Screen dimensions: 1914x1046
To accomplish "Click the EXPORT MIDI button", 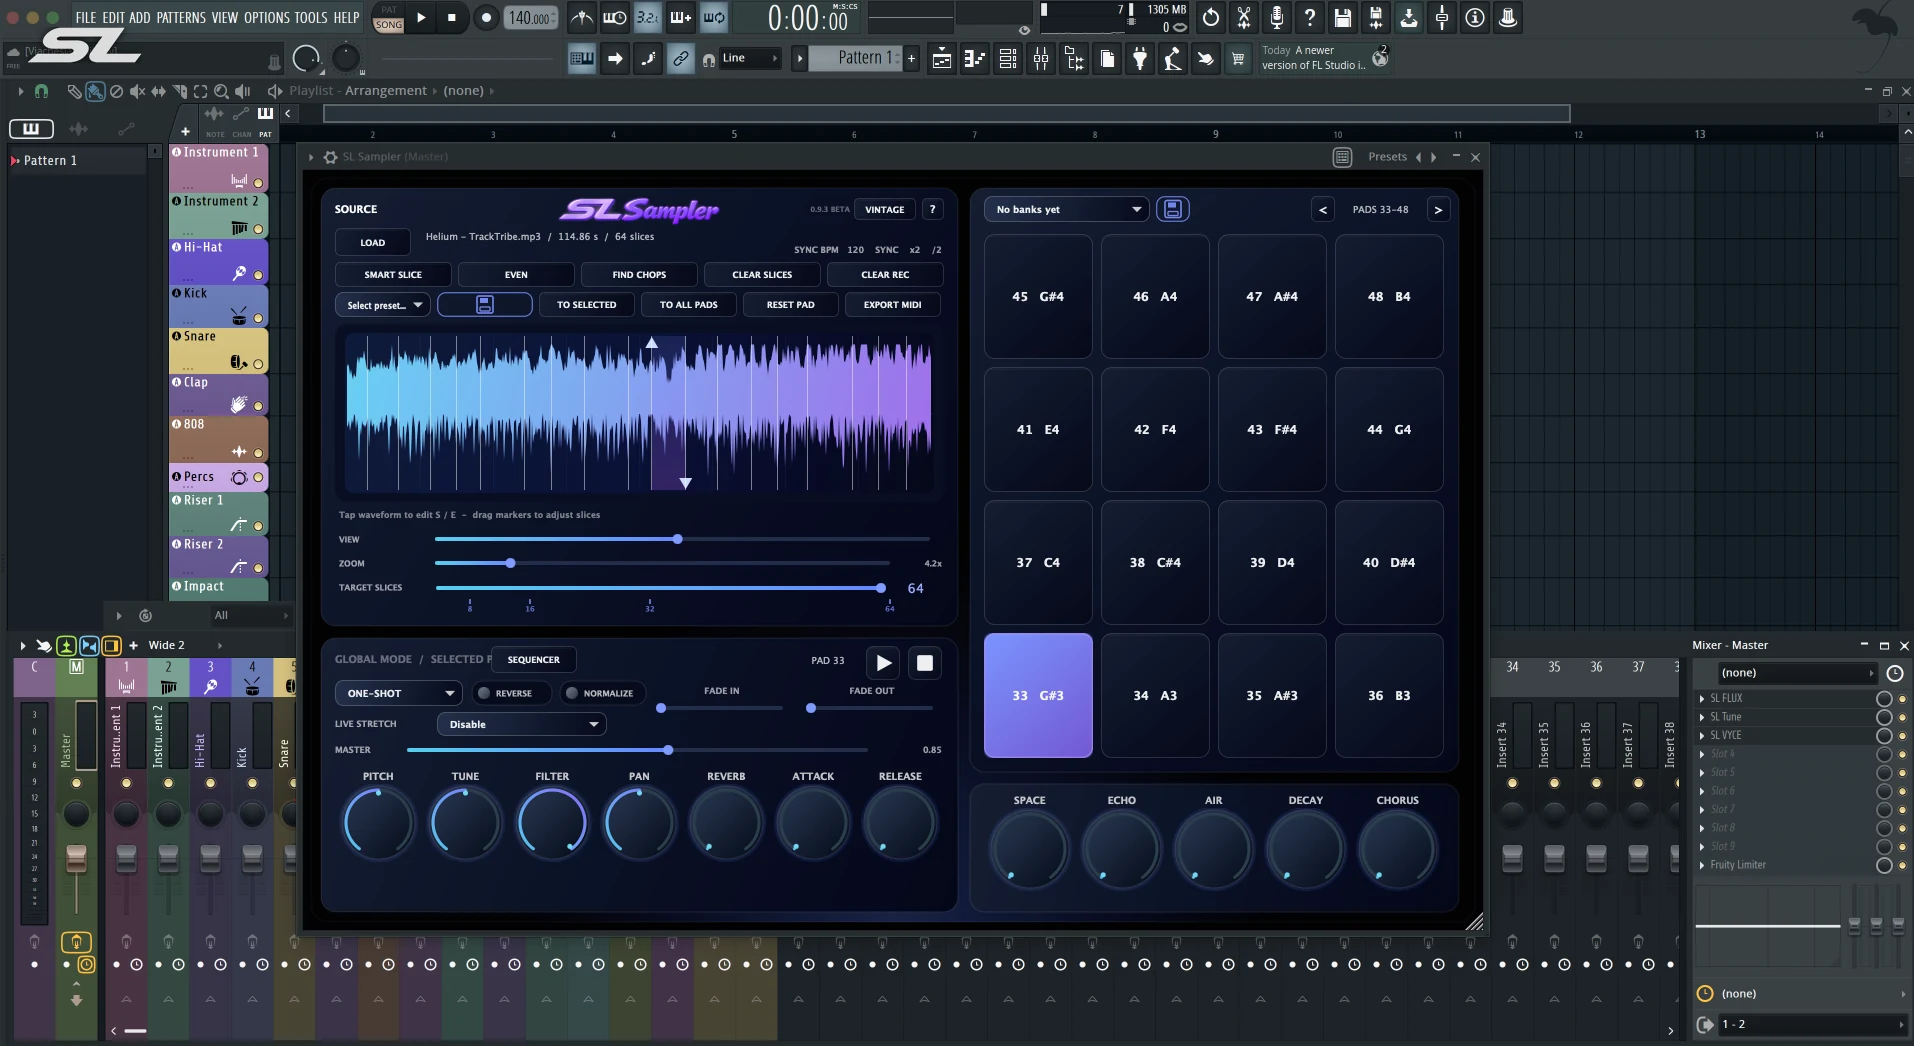I will pyautogui.click(x=893, y=305).
